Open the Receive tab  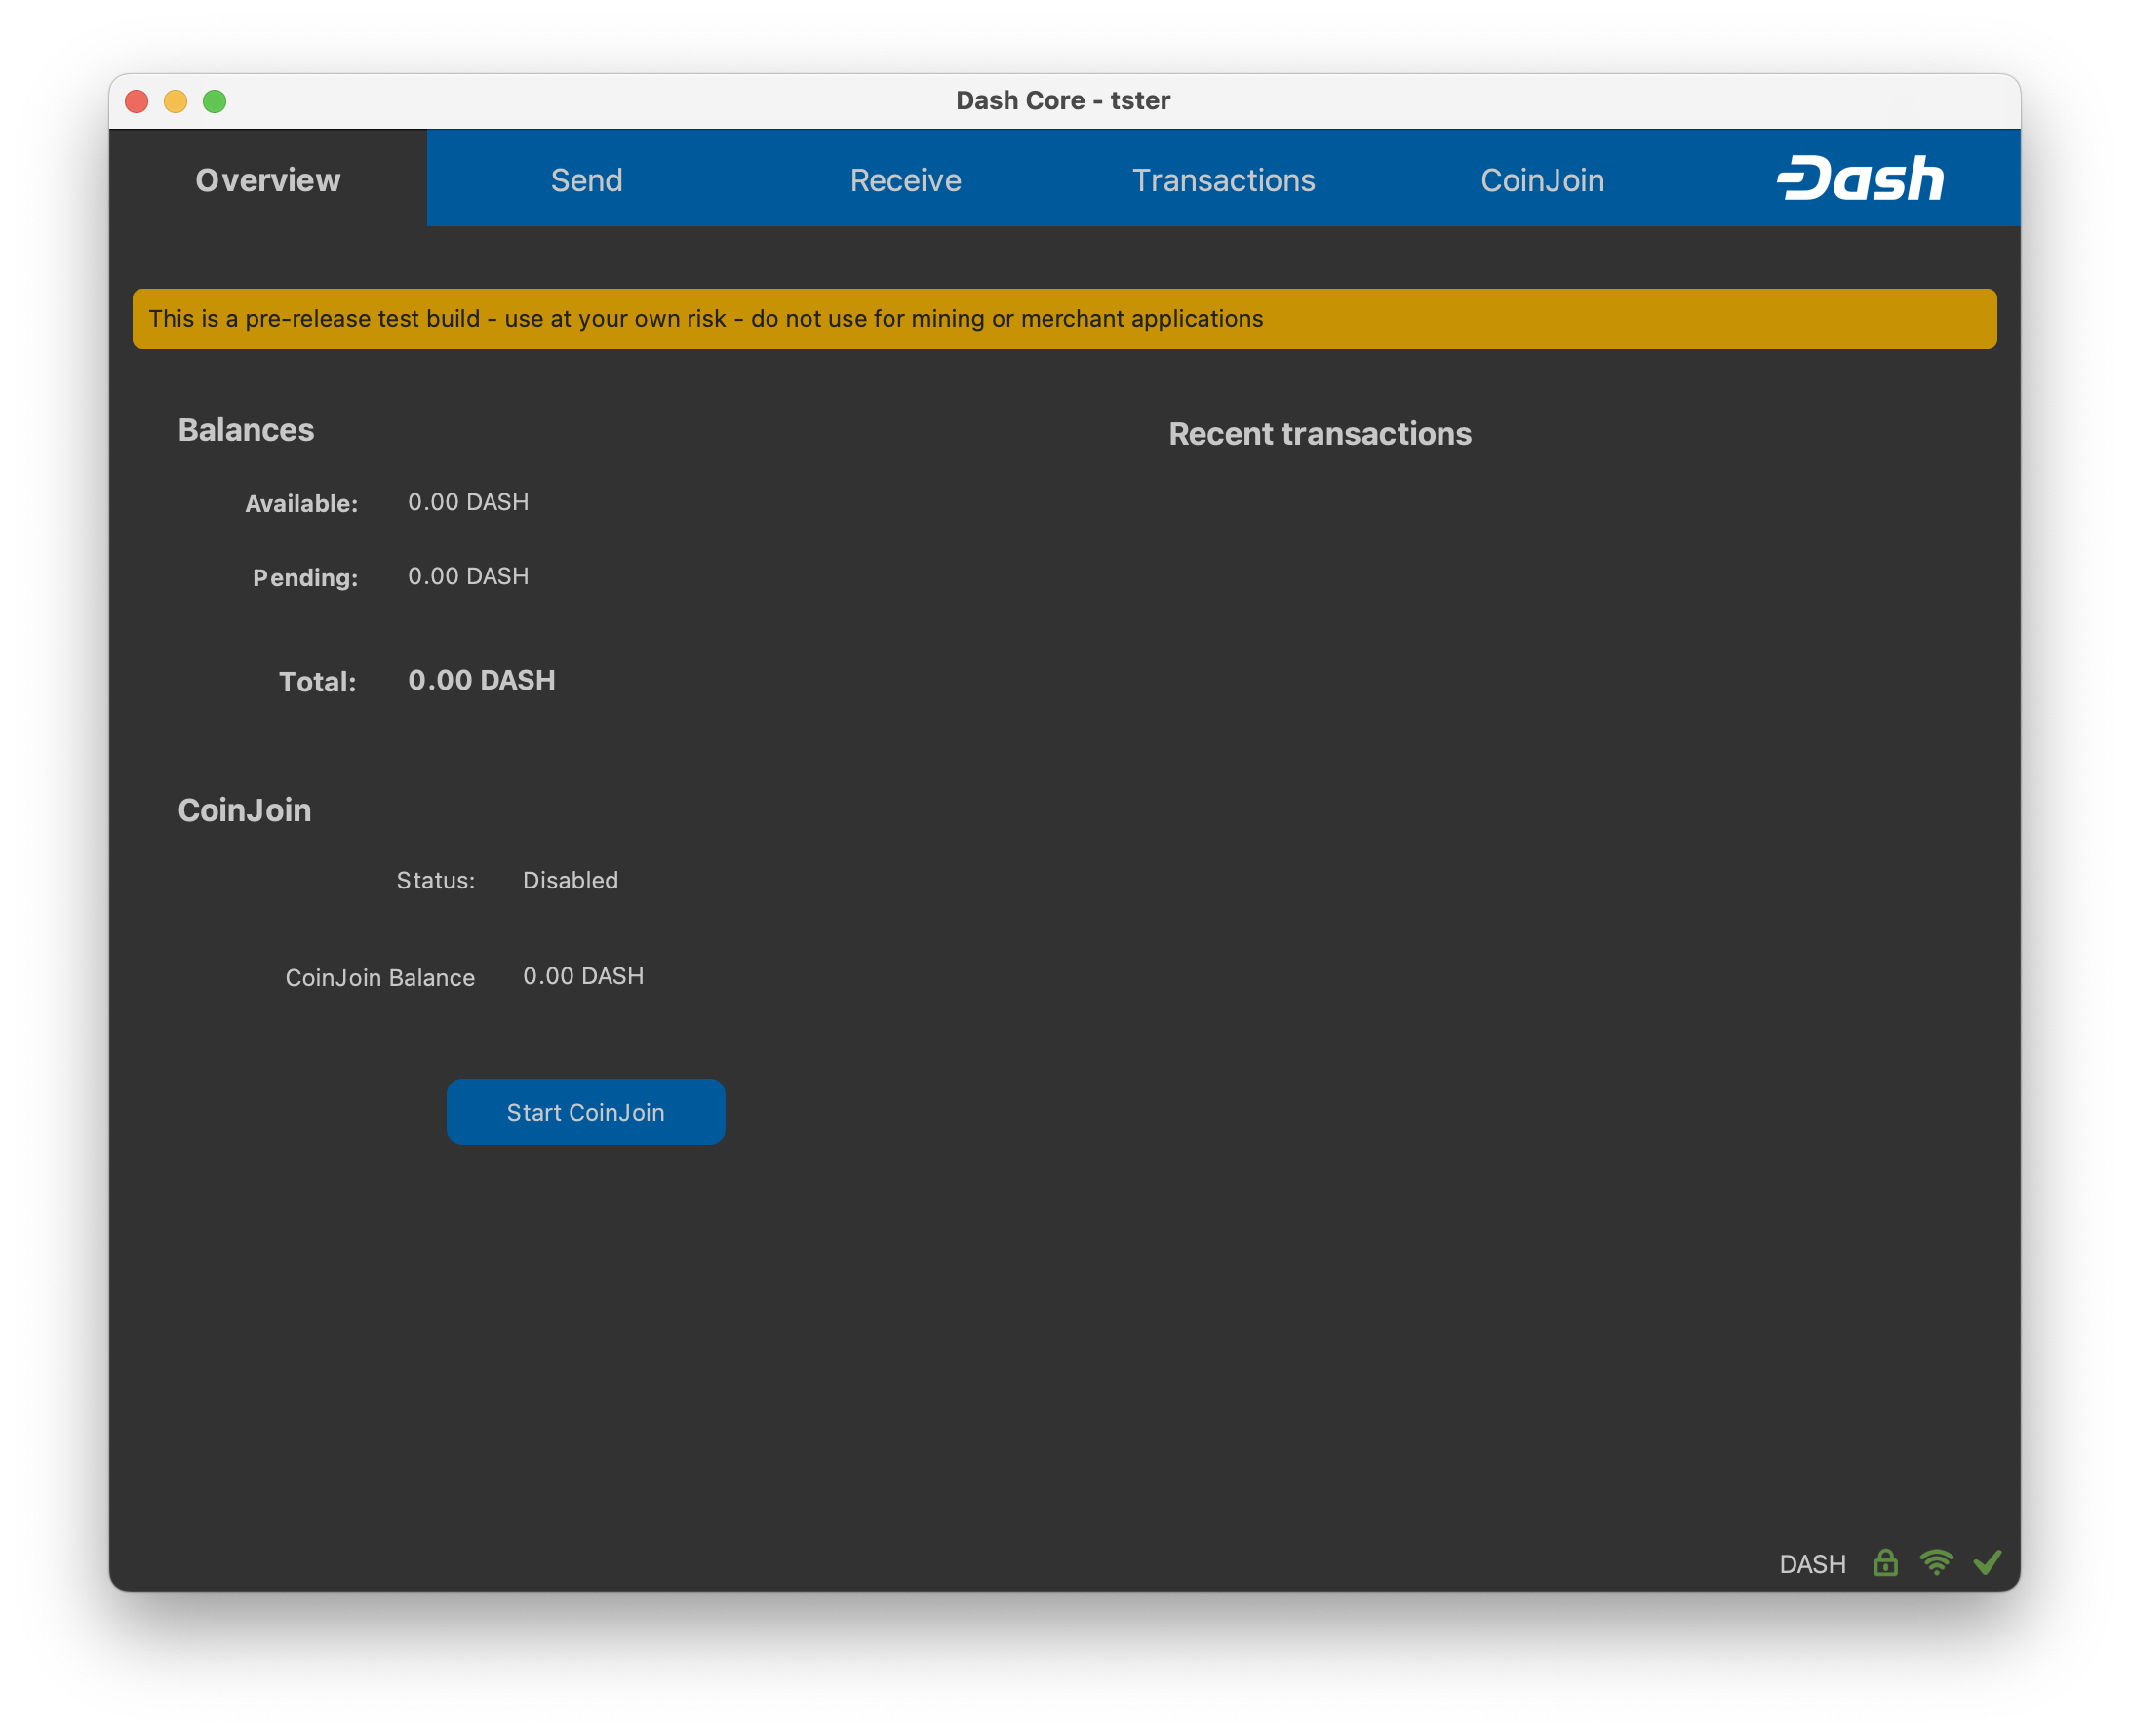[905, 180]
